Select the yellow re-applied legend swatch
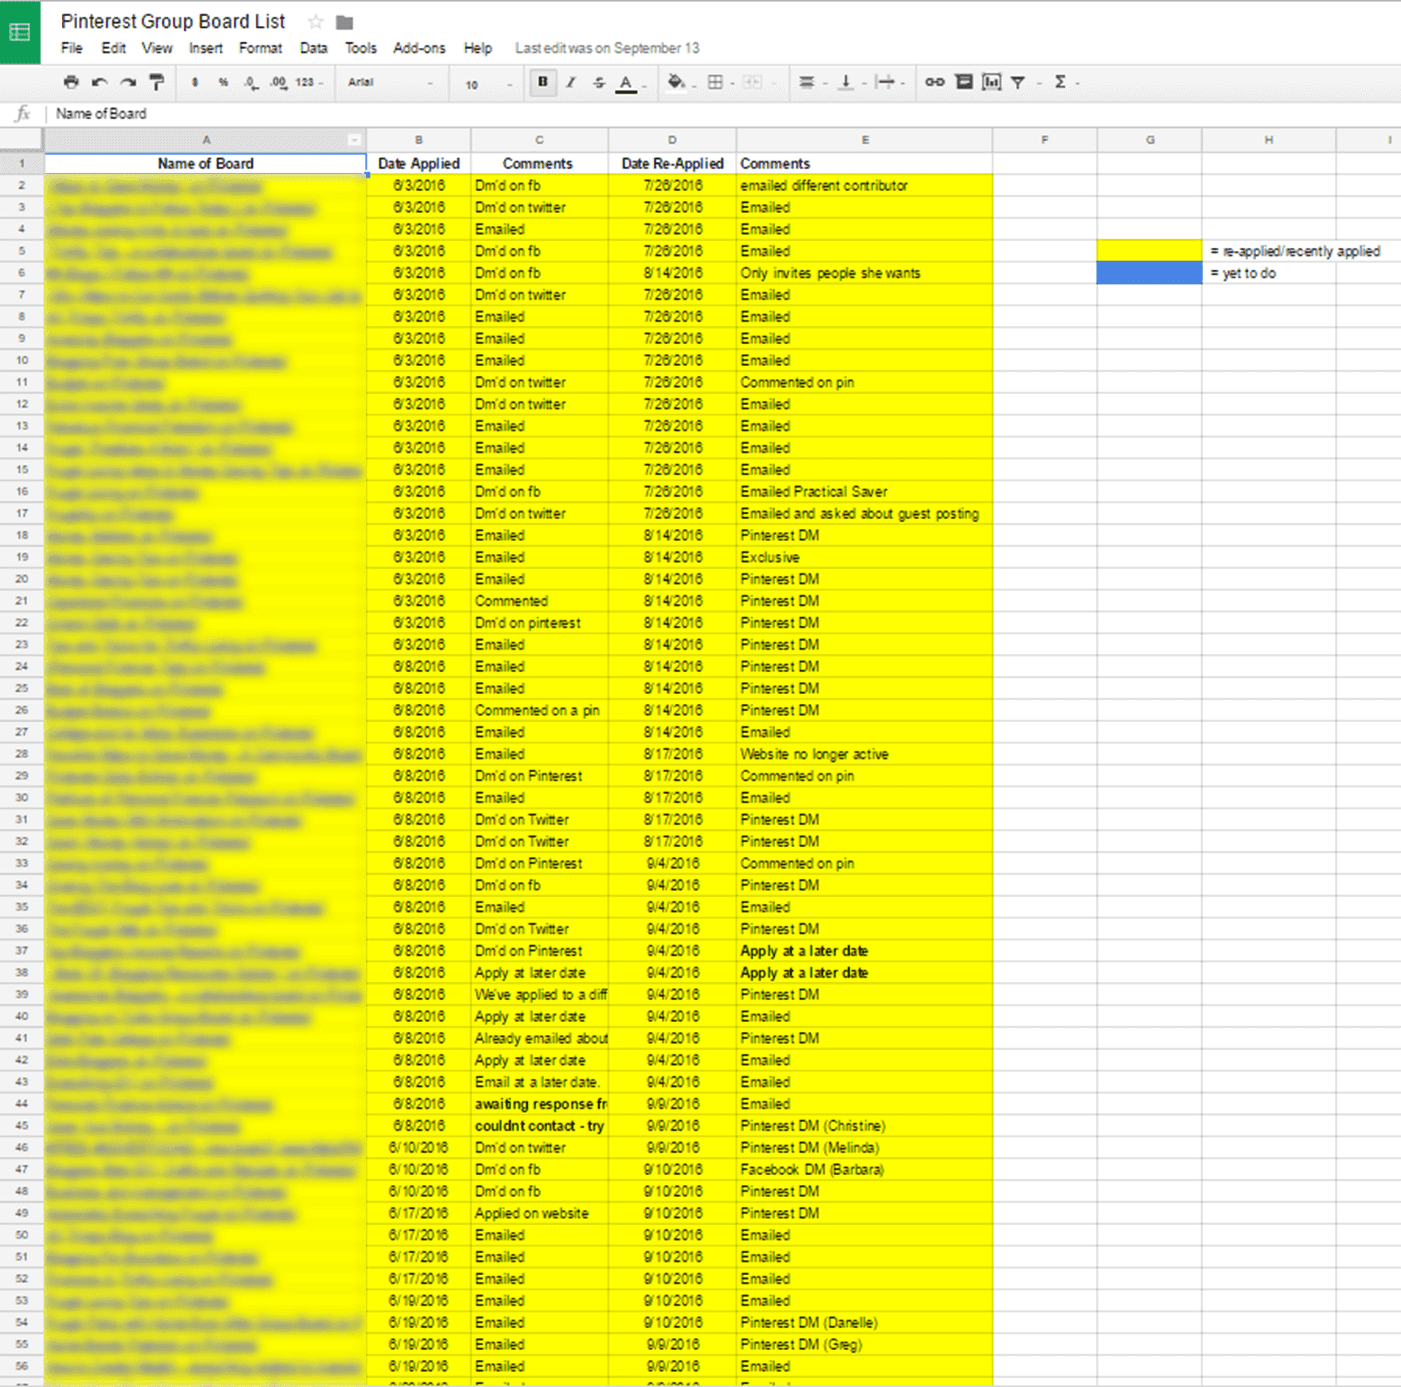This screenshot has height=1387, width=1401. click(1148, 251)
